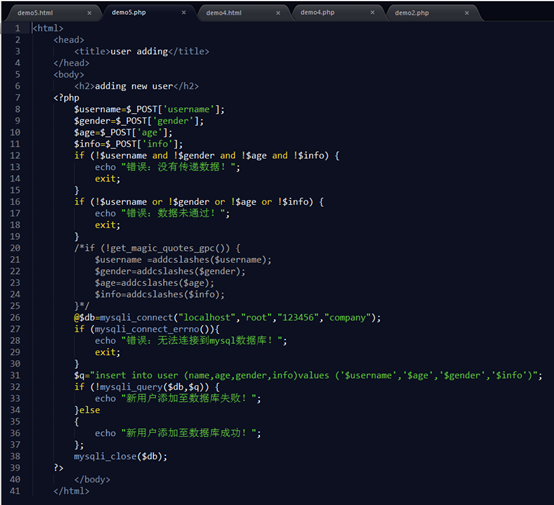Click line number 12 in gutter
The width and height of the screenshot is (554, 505).
15,155
